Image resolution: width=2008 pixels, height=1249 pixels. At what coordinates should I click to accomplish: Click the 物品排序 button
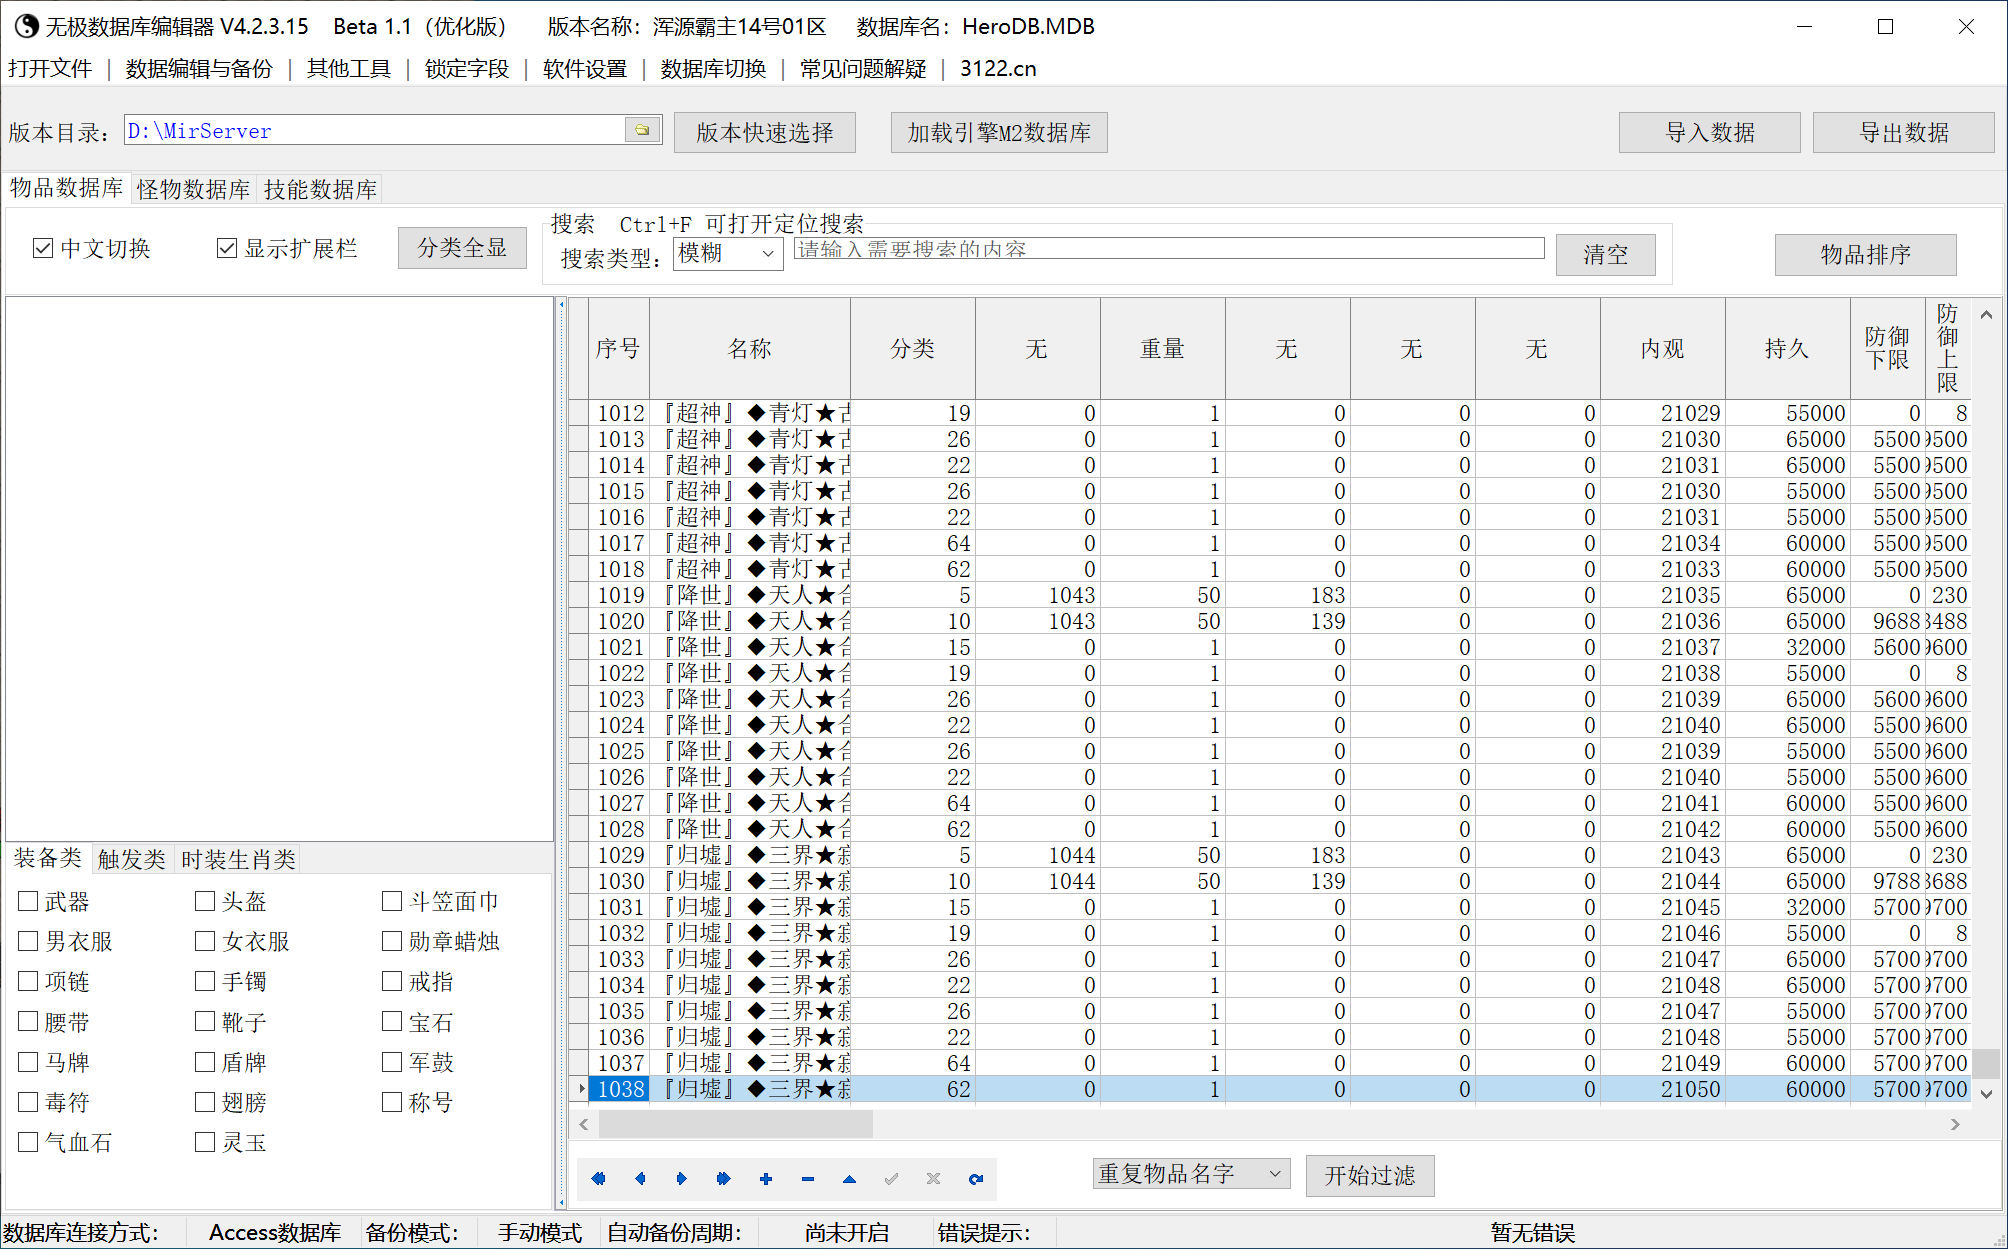click(x=1866, y=254)
